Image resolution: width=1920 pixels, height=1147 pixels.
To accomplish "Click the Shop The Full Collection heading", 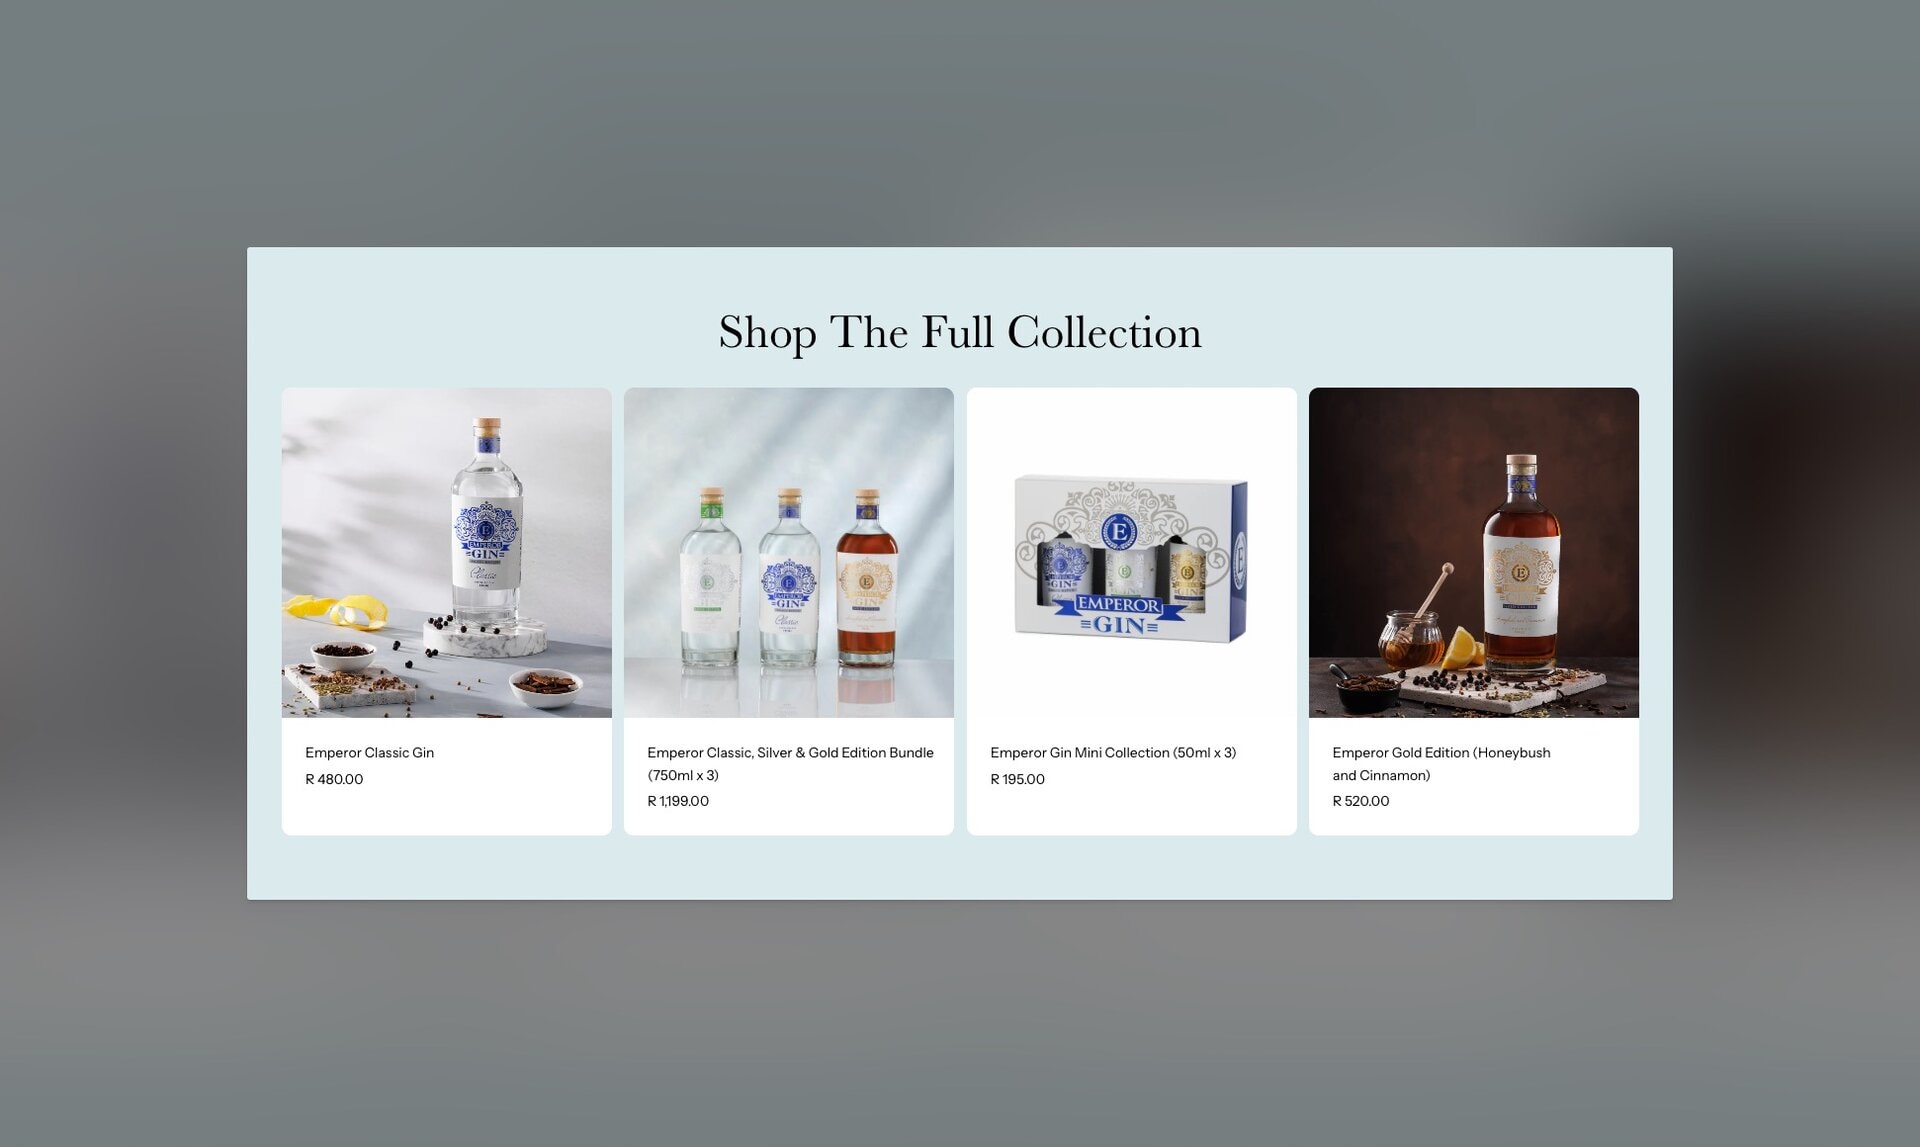I will [960, 332].
